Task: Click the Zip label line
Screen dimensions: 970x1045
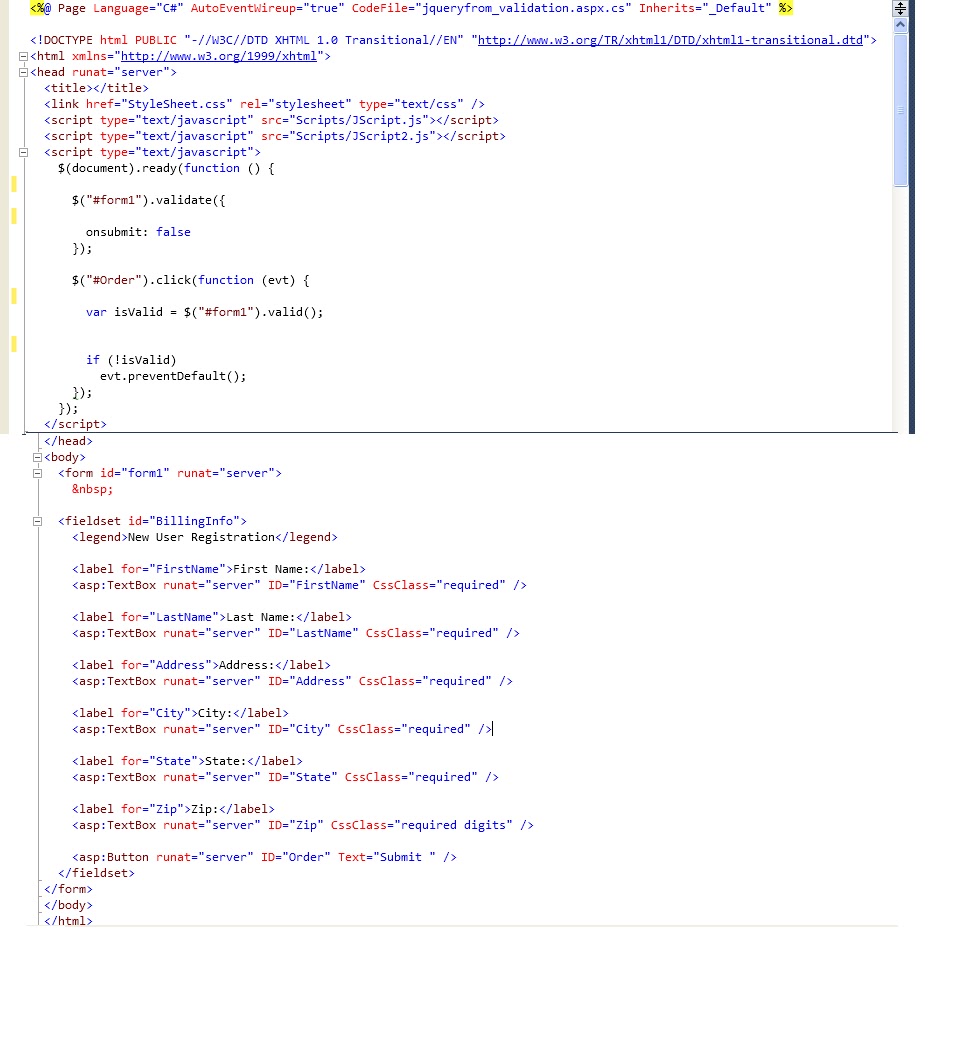Action: click(173, 809)
